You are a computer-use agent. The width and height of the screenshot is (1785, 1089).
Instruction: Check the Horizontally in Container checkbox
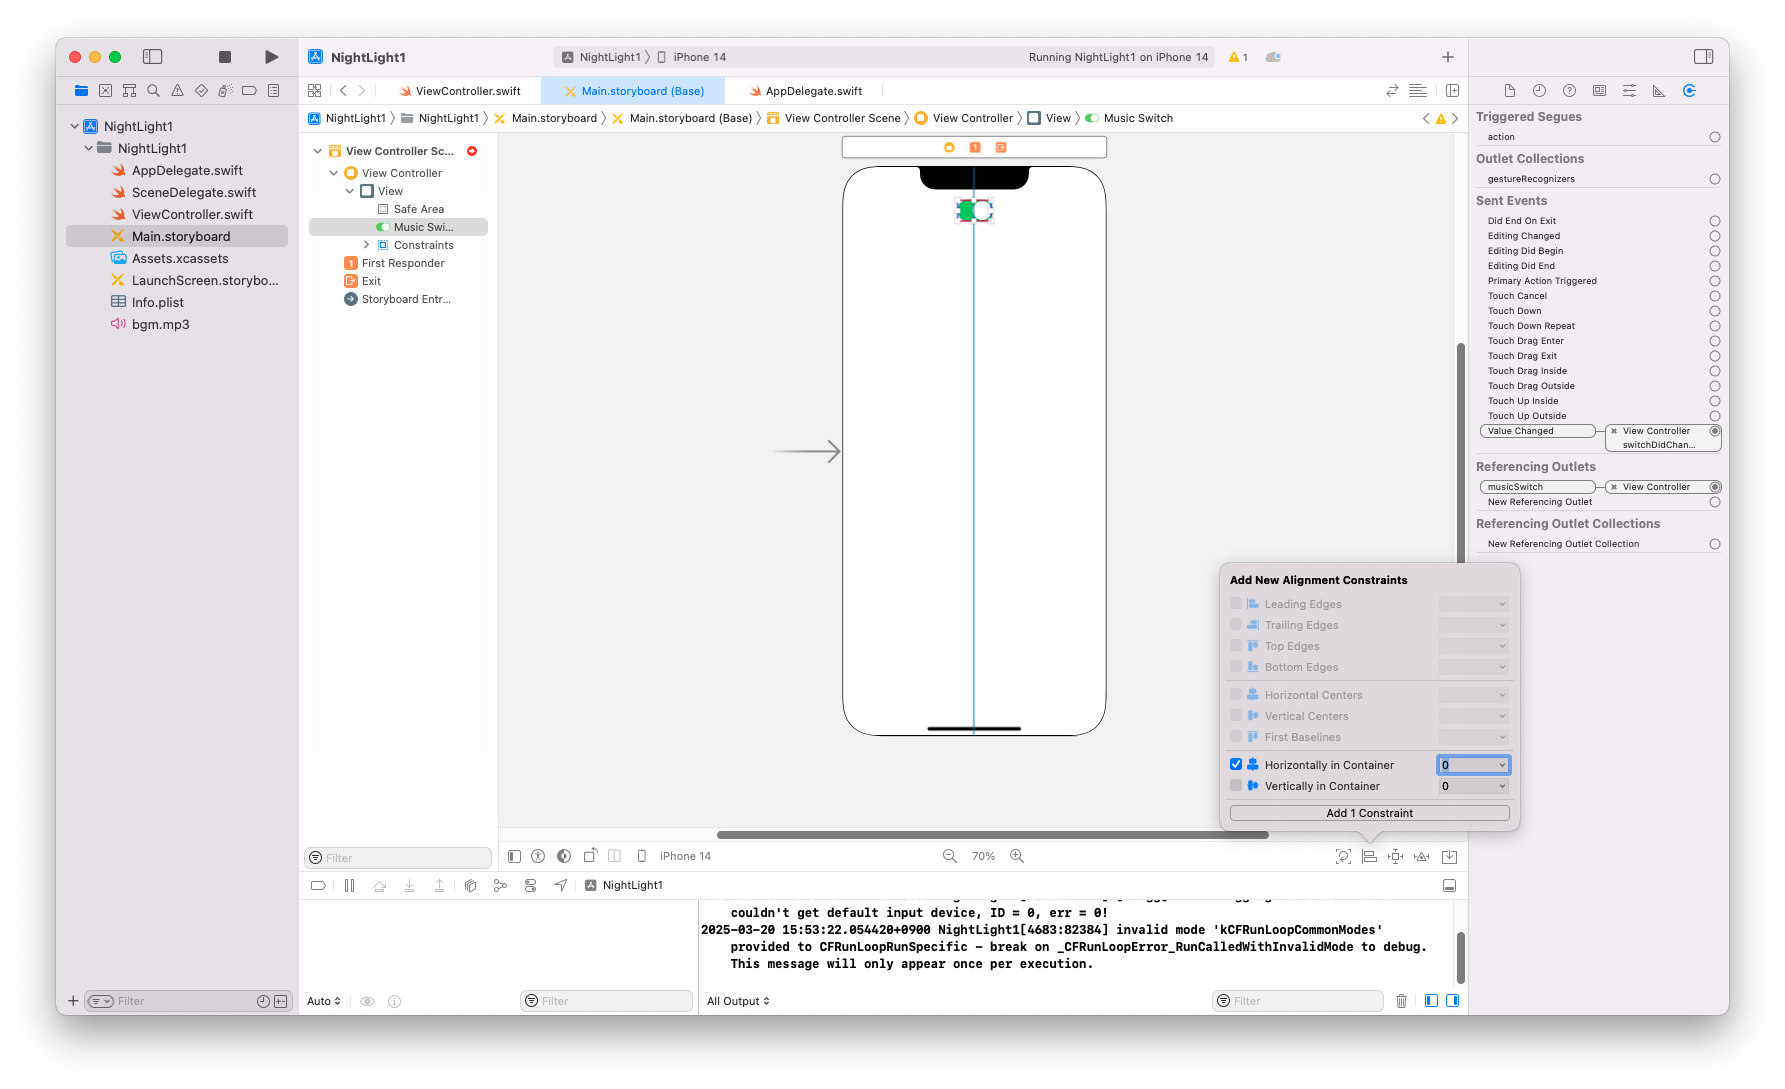1236,764
